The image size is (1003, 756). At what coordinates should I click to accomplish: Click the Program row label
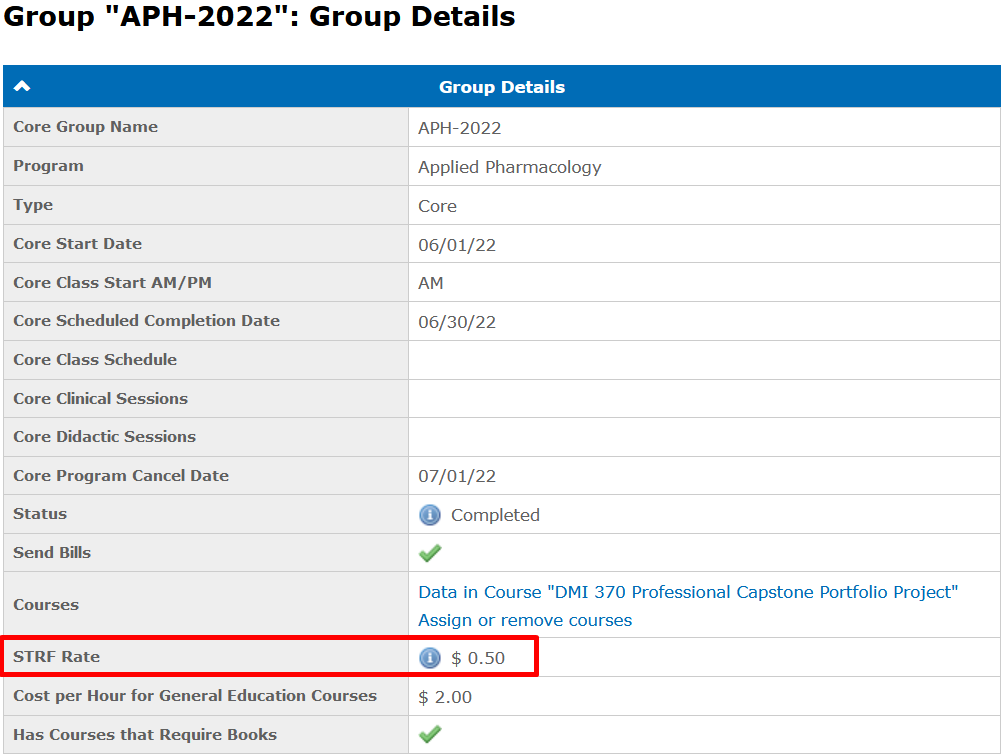pyautogui.click(x=49, y=166)
